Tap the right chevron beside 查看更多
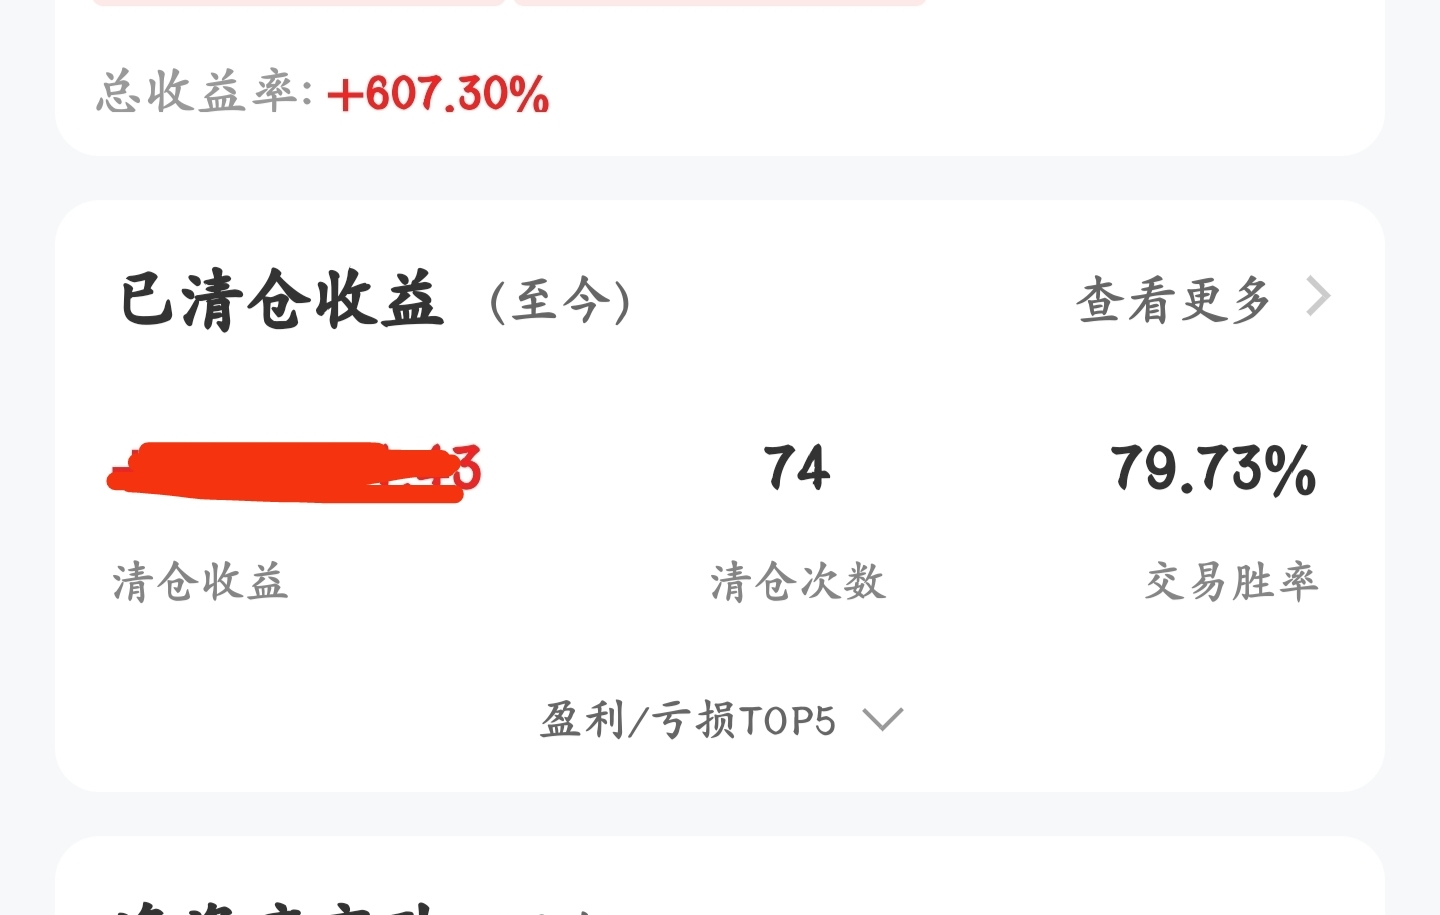Image resolution: width=1440 pixels, height=915 pixels. (x=1319, y=296)
